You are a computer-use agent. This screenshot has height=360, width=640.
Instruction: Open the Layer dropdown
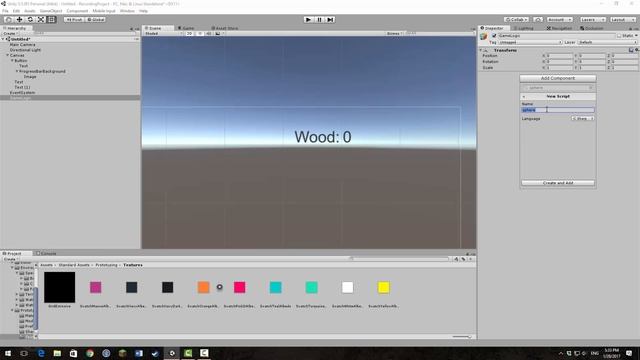point(607,42)
